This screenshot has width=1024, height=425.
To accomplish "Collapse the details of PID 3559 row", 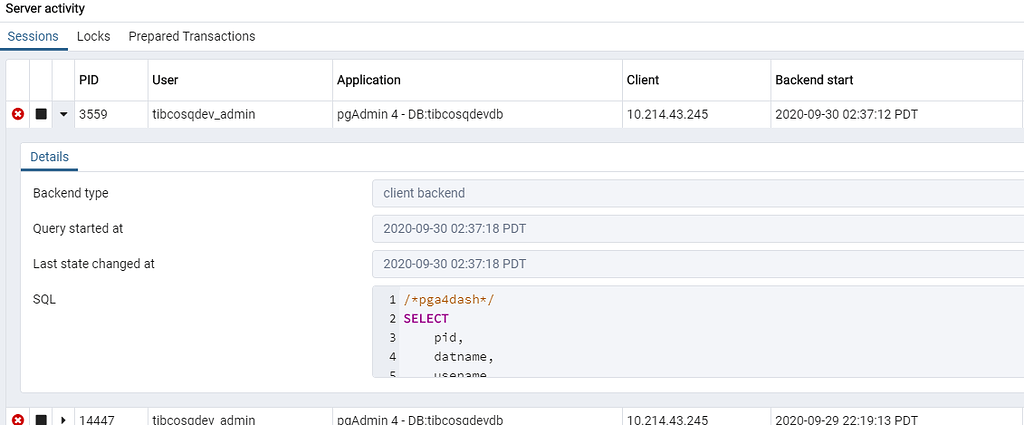I will pos(63,115).
